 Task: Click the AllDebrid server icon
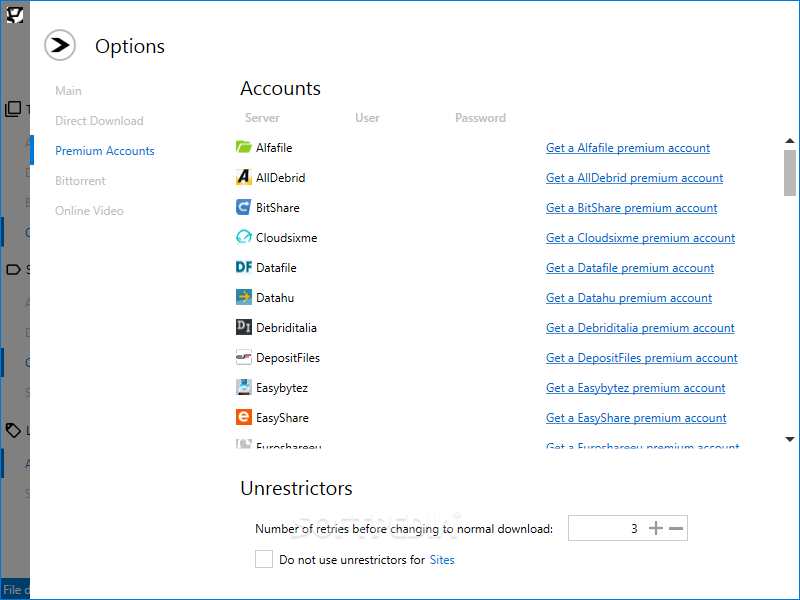click(243, 177)
